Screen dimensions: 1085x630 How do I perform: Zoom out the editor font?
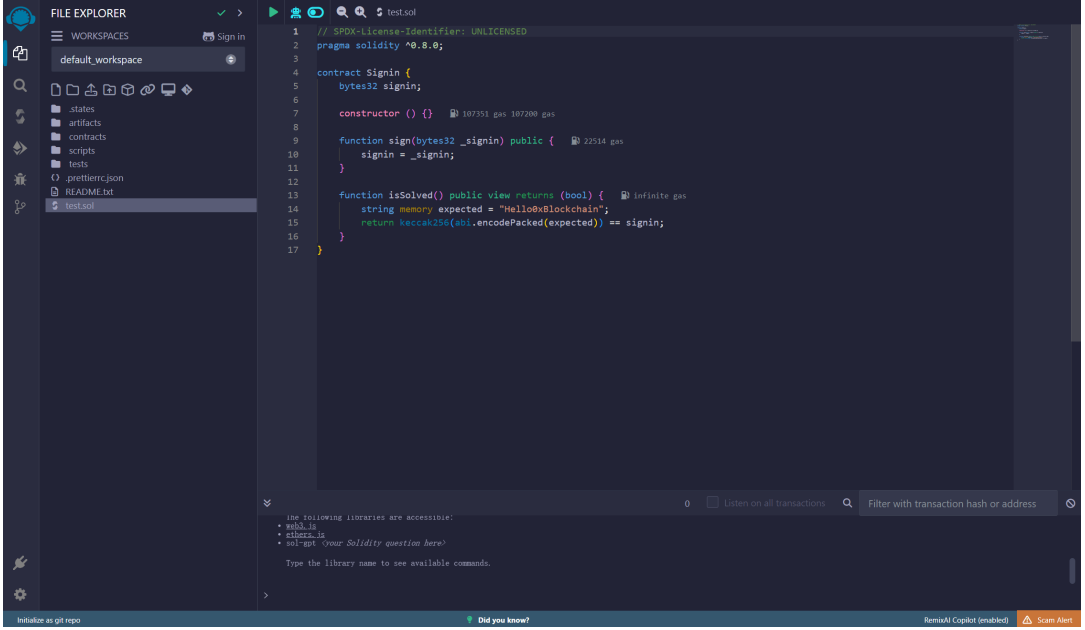point(342,12)
